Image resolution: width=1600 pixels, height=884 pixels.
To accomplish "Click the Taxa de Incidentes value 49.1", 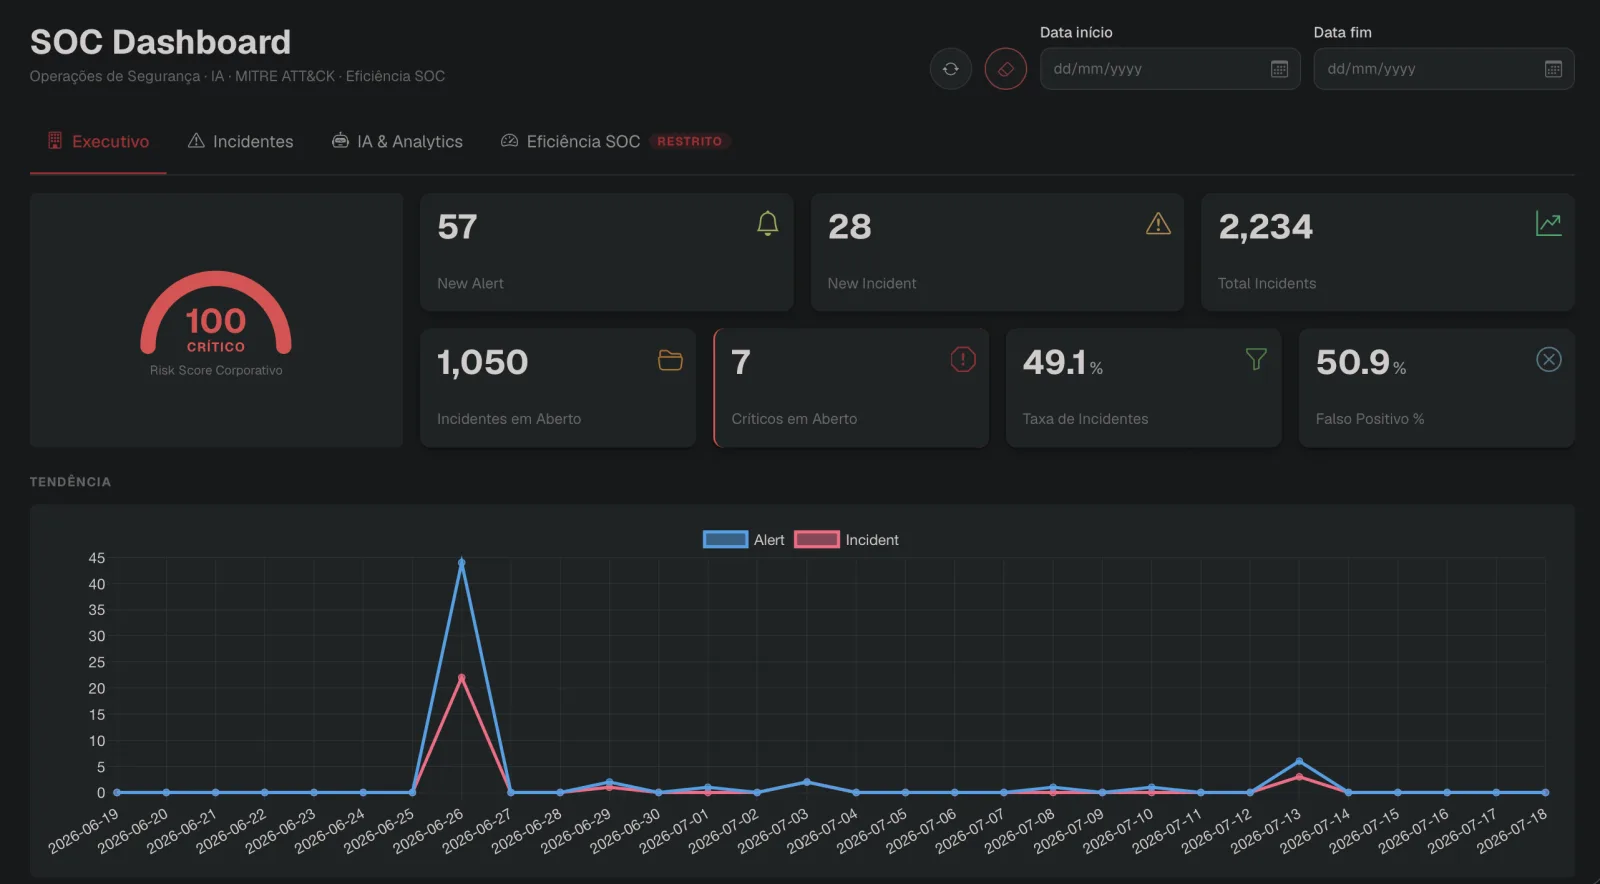I will 1054,362.
